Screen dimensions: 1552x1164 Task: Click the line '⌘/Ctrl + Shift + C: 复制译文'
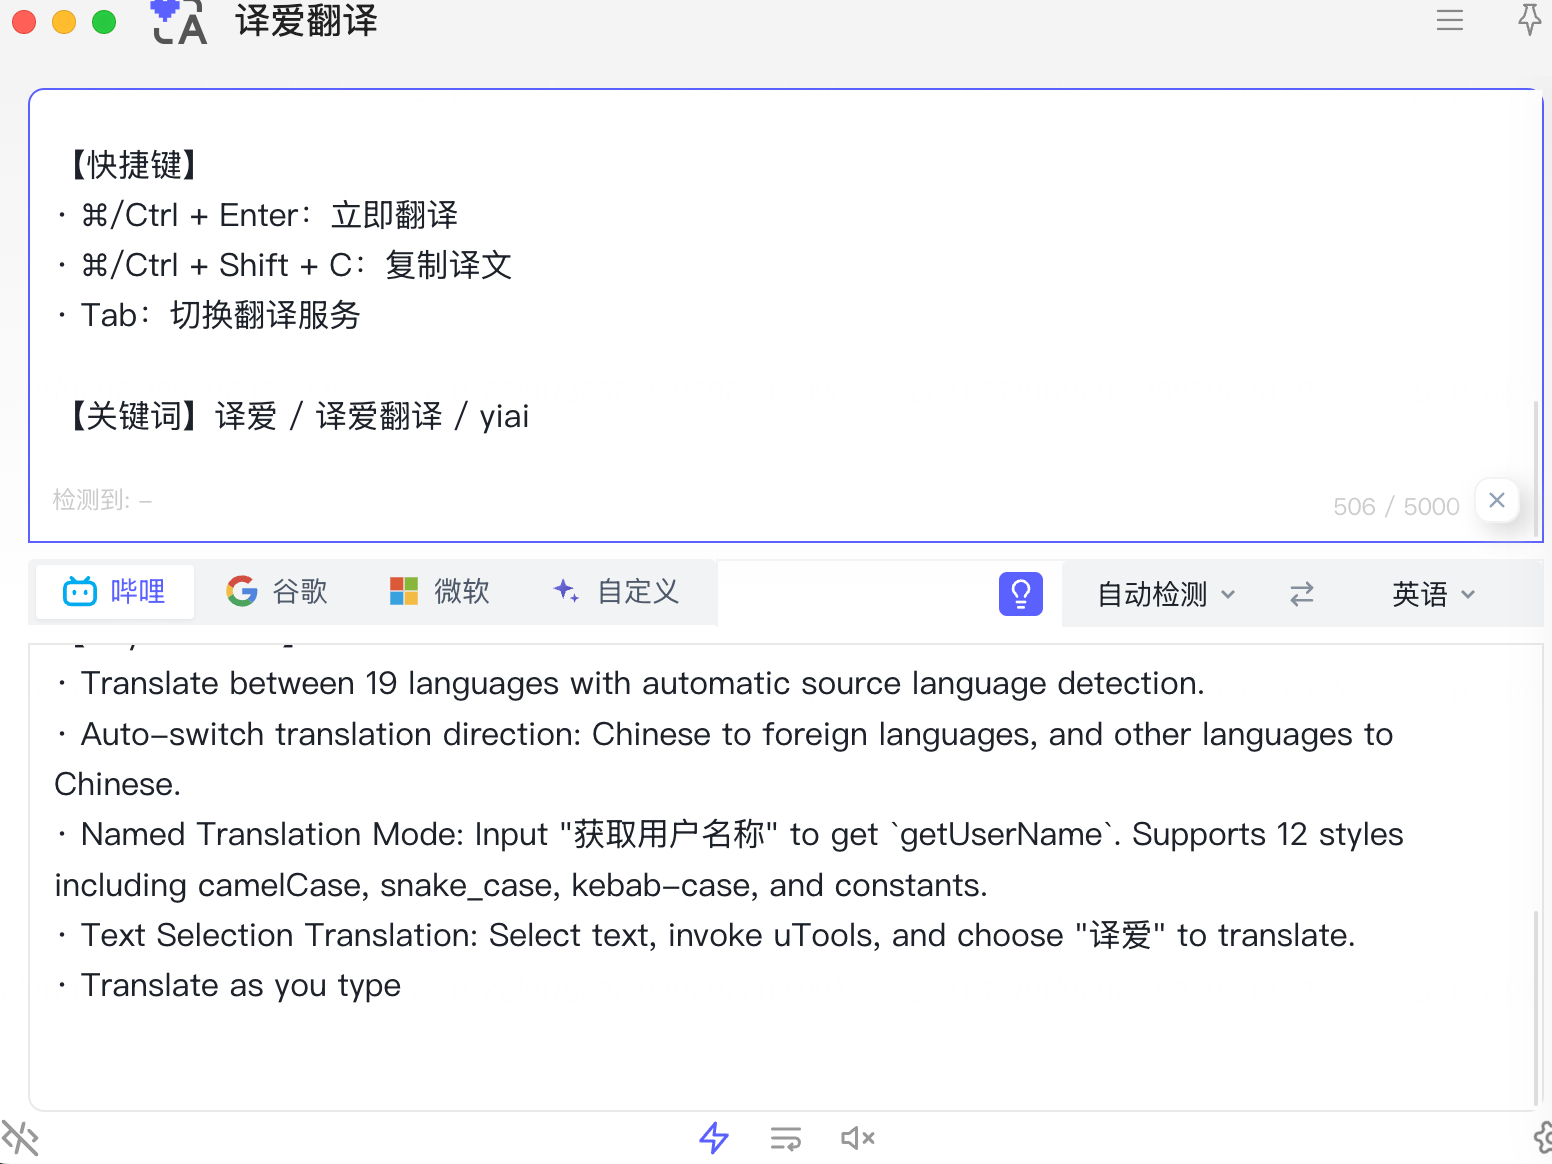point(284,265)
